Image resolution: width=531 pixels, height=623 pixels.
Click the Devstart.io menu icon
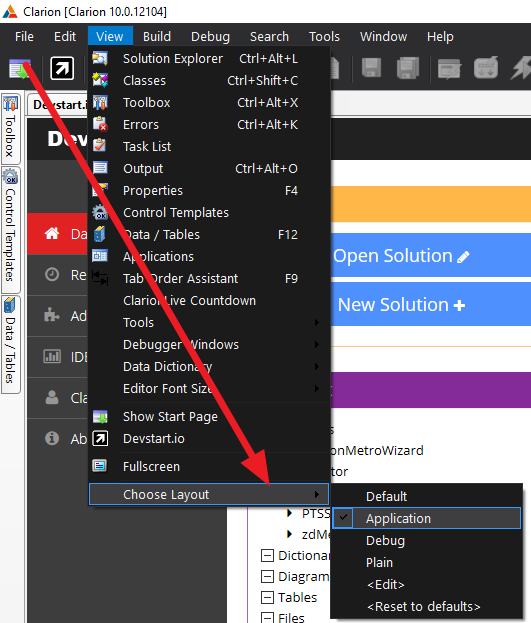pos(100,438)
